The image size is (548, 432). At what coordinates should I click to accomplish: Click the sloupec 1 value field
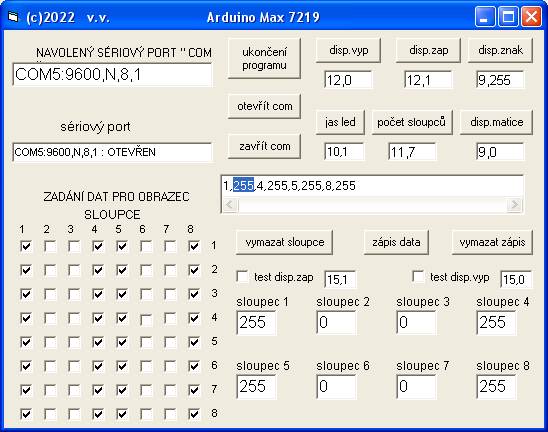256,323
